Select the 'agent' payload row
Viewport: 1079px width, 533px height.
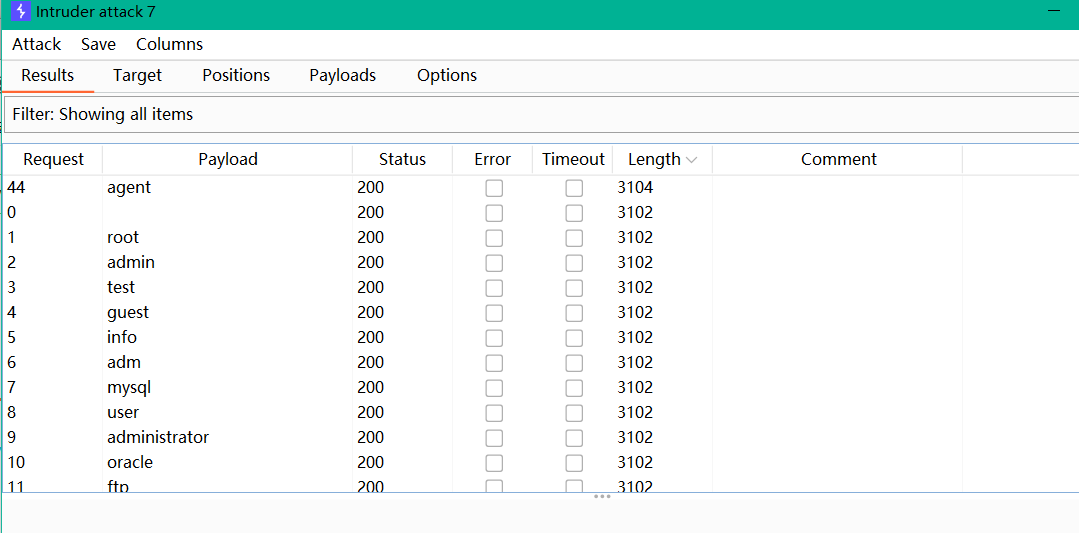(x=540, y=187)
